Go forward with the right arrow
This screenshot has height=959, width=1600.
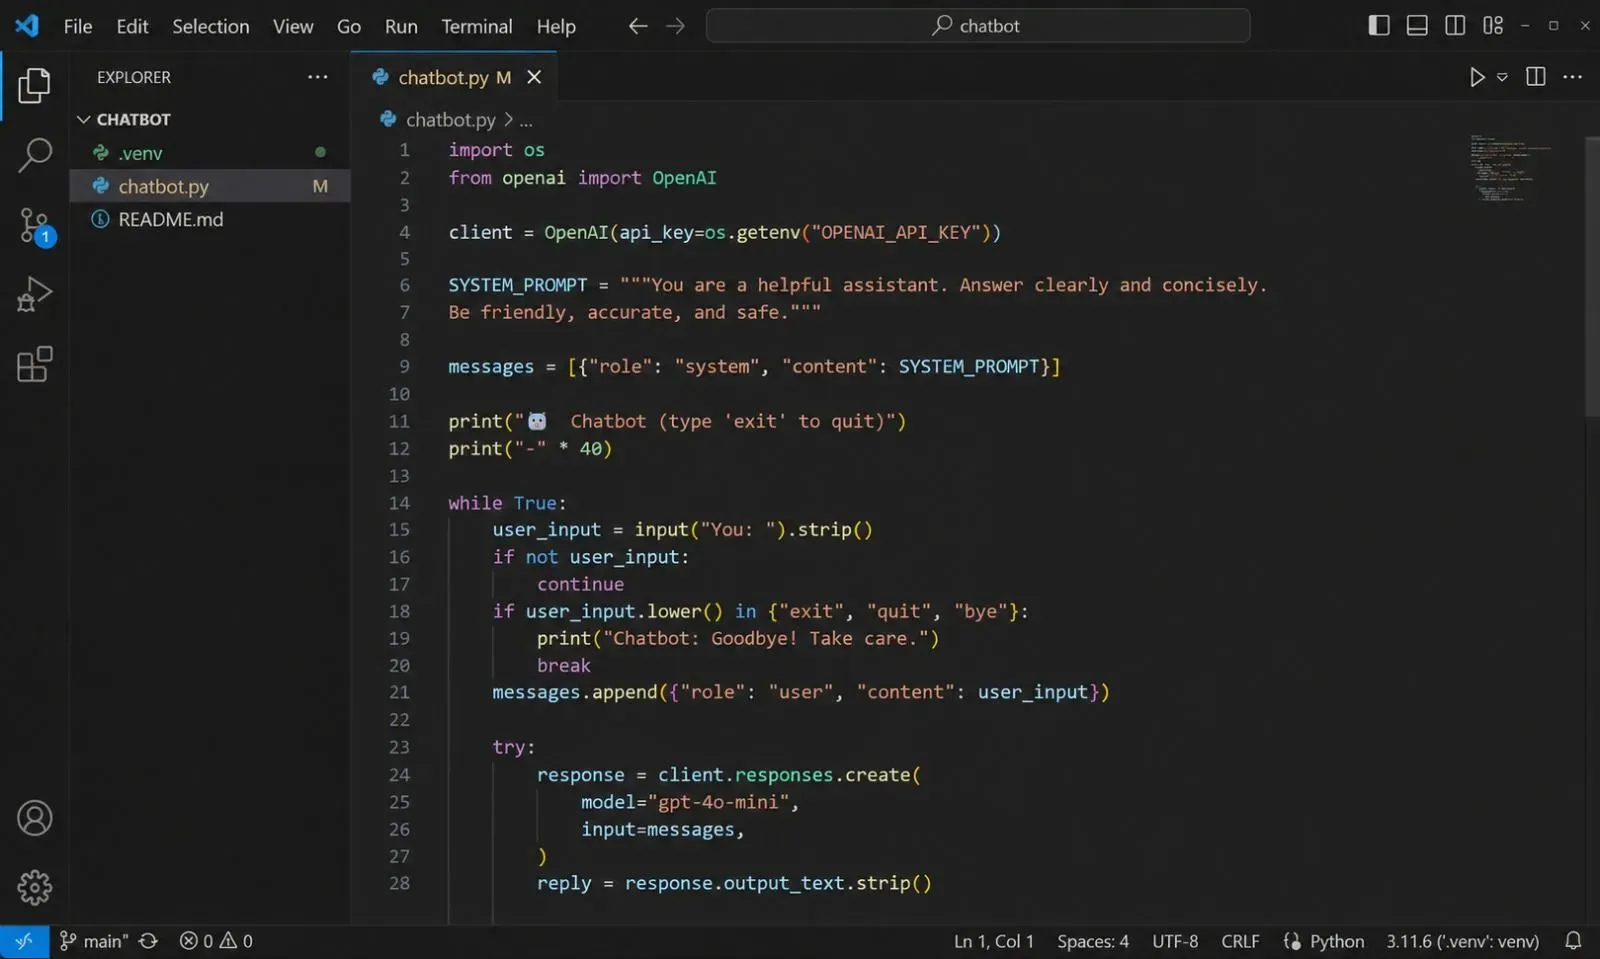pos(676,26)
